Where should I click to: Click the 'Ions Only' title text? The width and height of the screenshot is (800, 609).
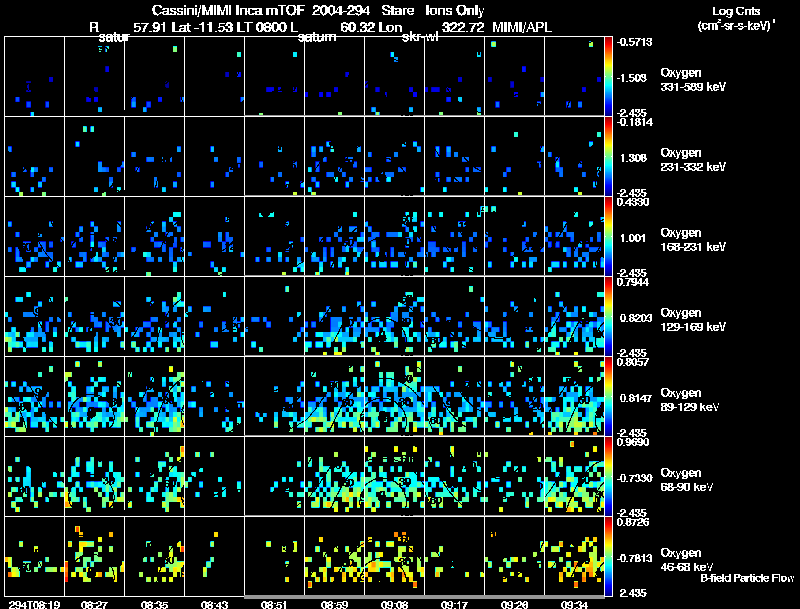coord(455,11)
